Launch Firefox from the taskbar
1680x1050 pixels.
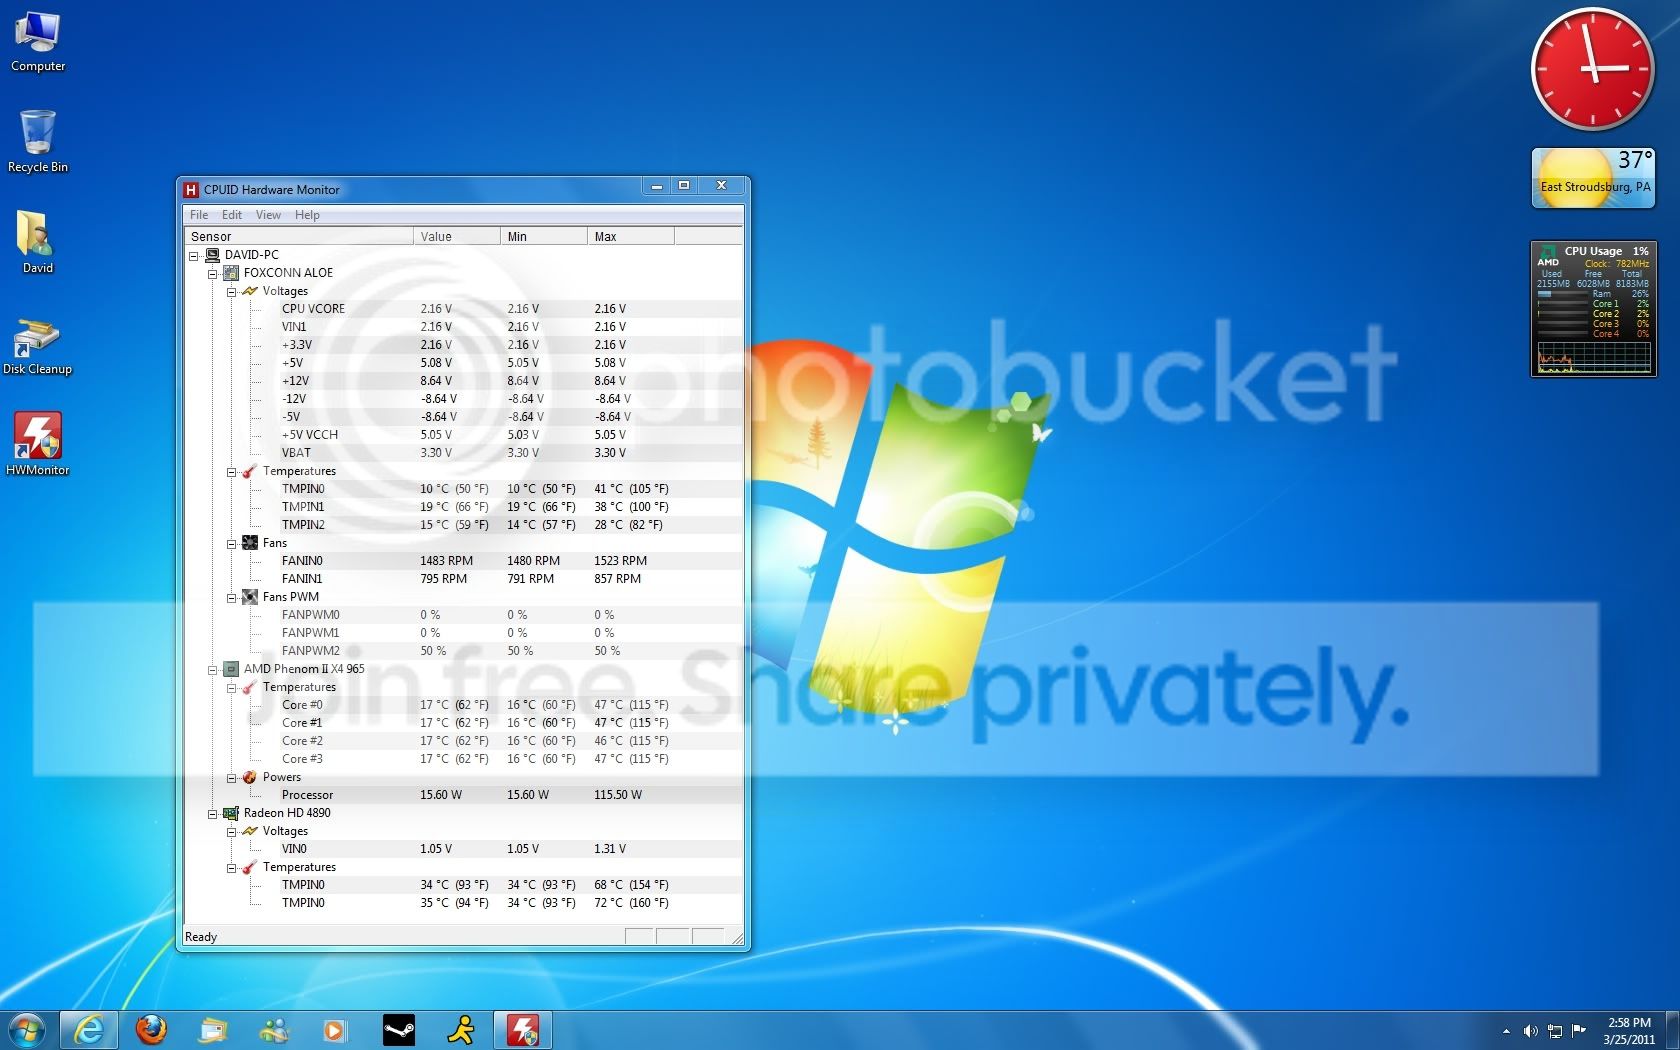coord(151,1029)
